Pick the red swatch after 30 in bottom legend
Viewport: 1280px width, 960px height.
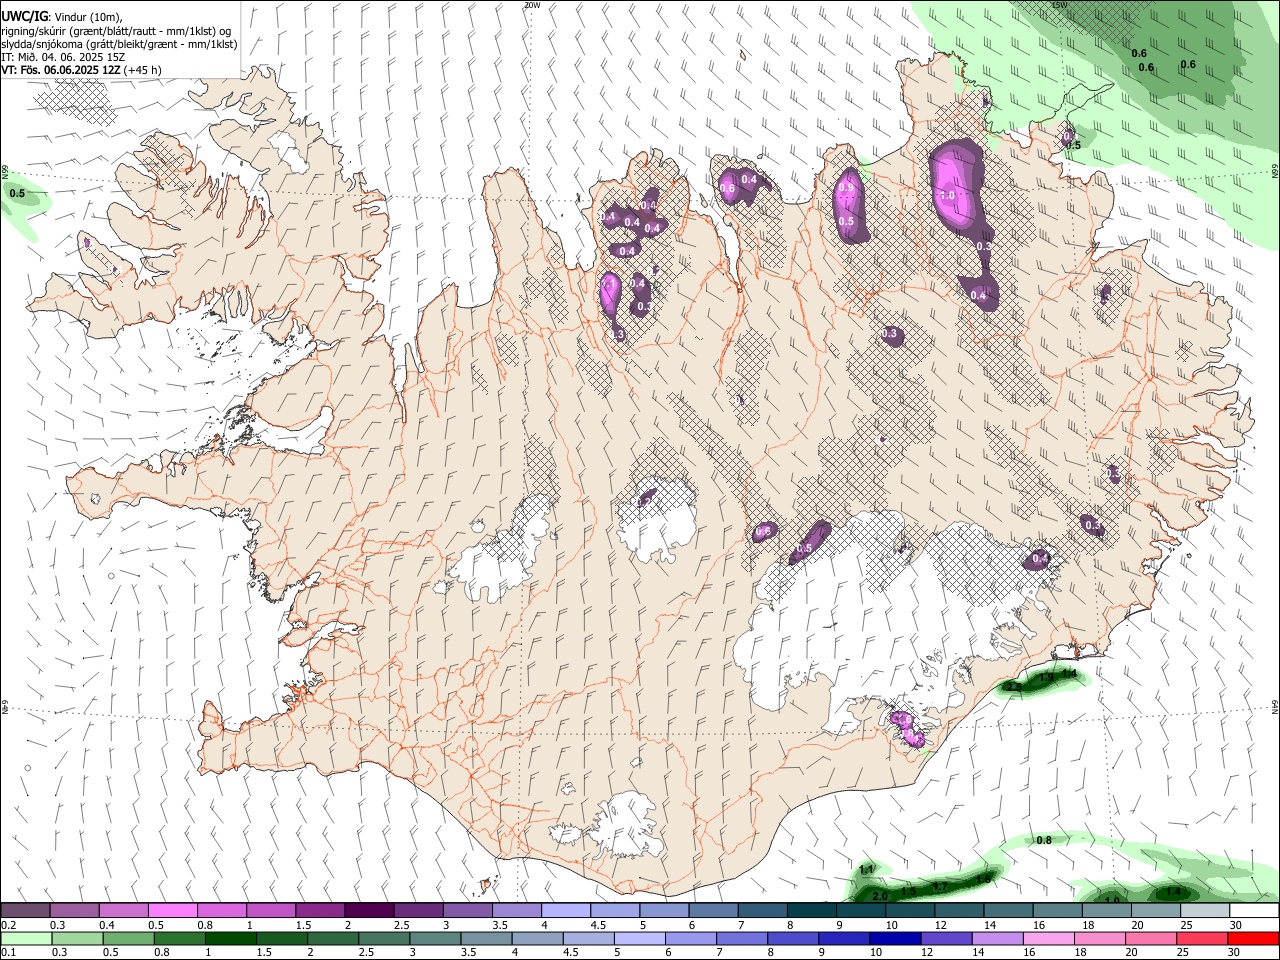coord(1253,938)
